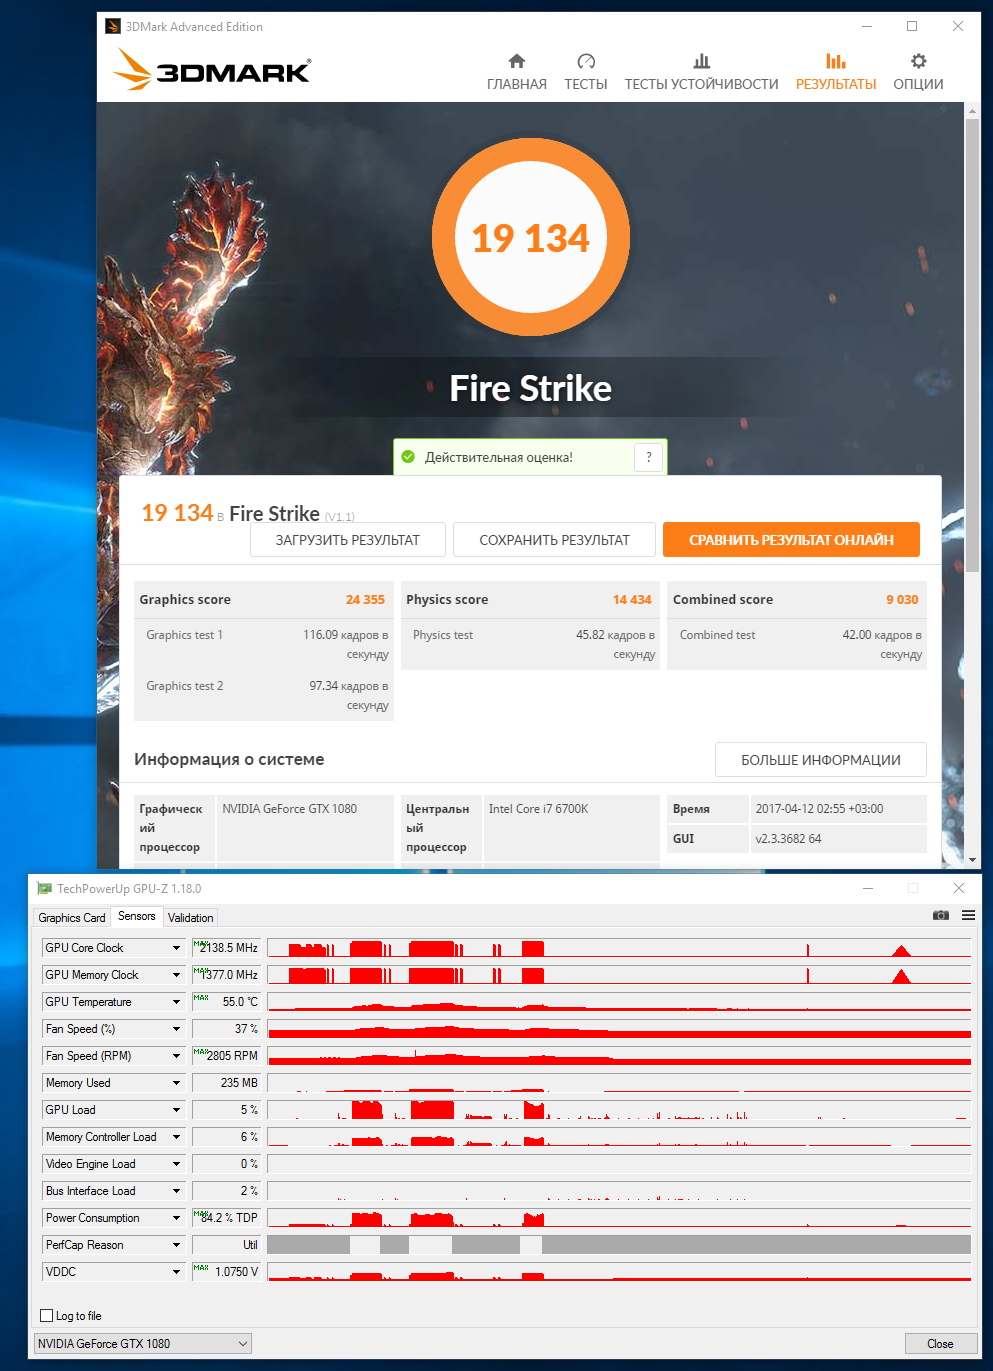
Task: Click the 19 134 score circle
Action: (531, 237)
